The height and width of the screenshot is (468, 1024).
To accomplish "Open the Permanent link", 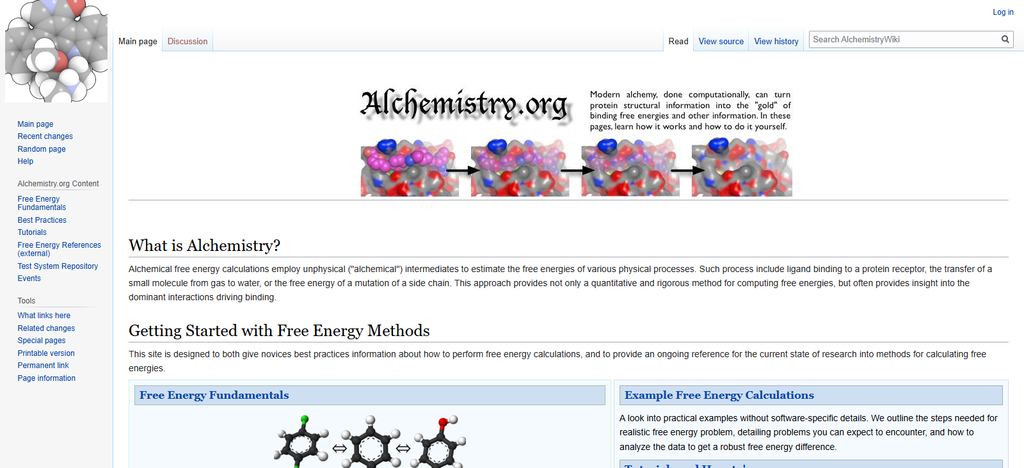I will pos(43,366).
